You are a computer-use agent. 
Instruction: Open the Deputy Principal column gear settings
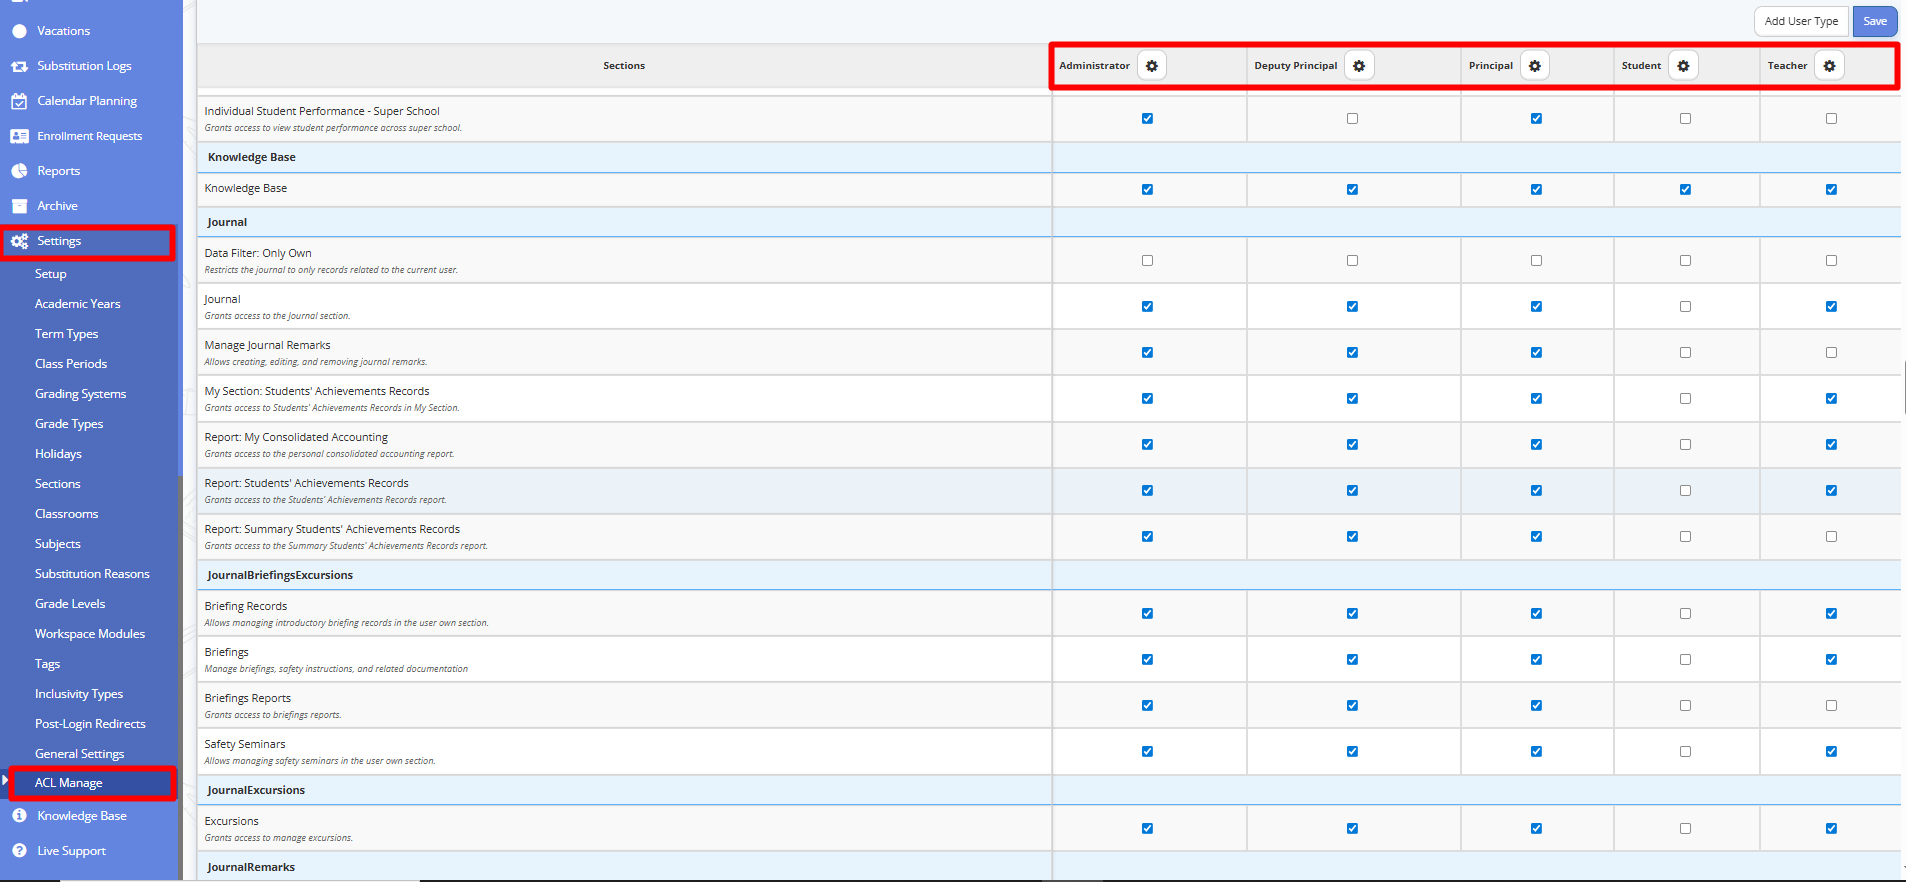point(1359,66)
